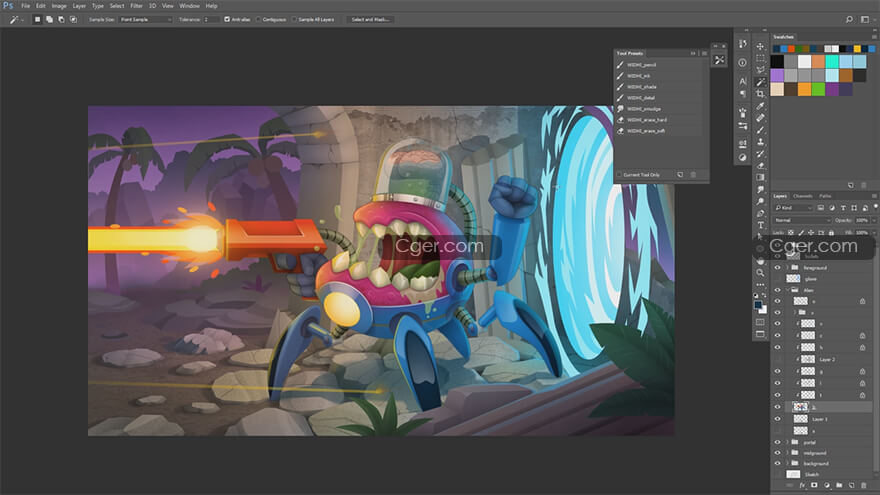Open the Opacity dropdown arrow
Image resolution: width=880 pixels, height=495 pixels.
tap(874, 220)
